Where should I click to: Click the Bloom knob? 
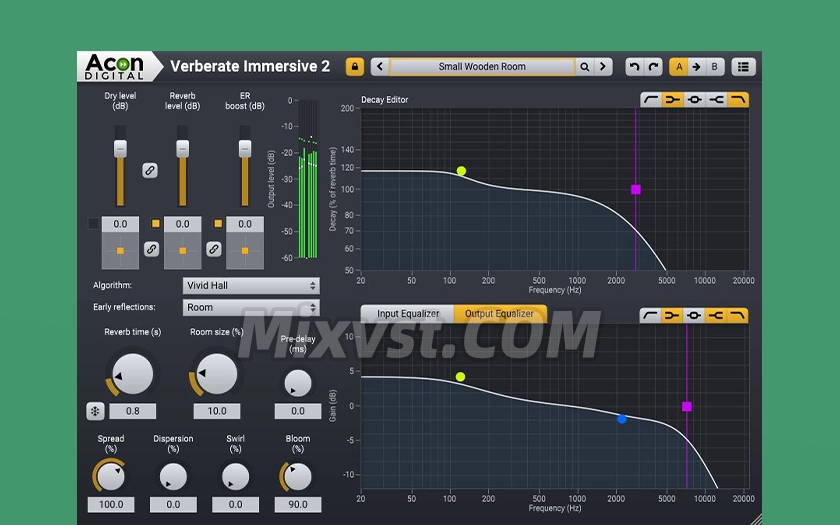(x=298, y=477)
